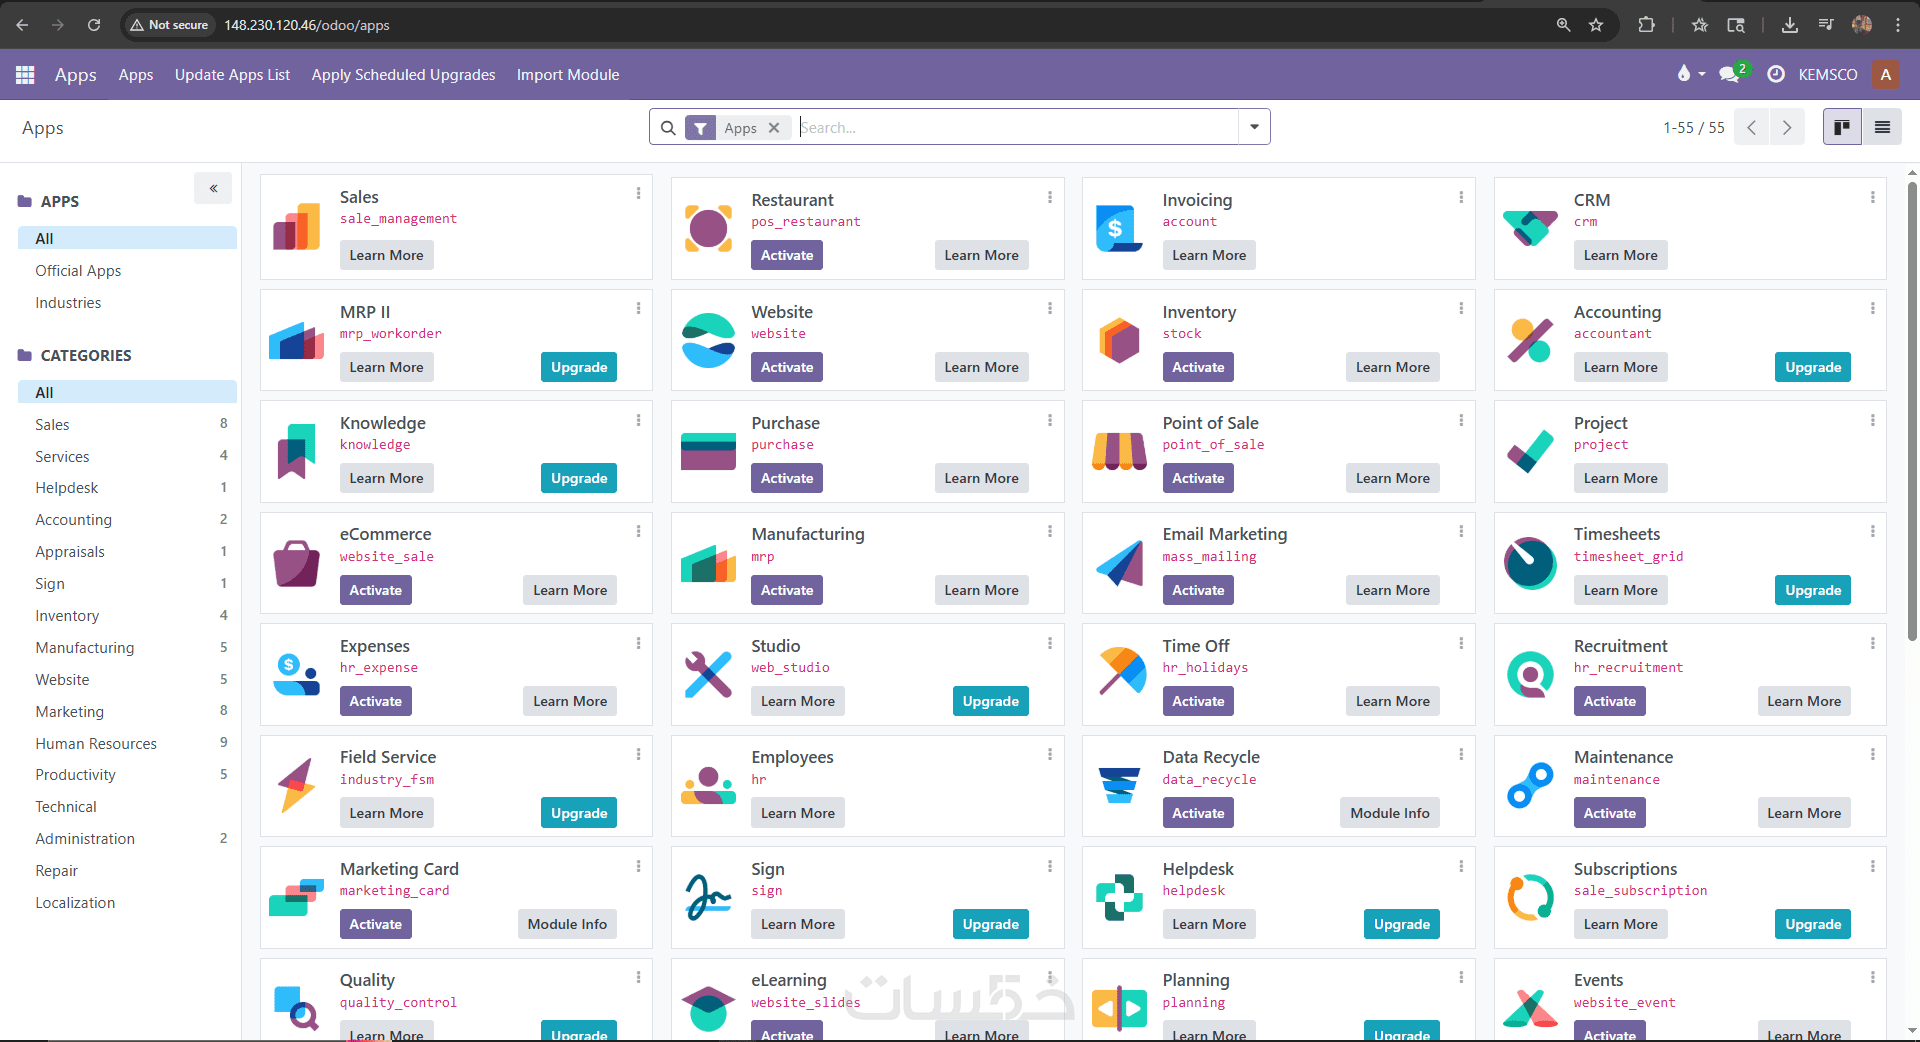1920x1042 pixels.
Task: Click the Sales app icon
Action: click(x=297, y=229)
